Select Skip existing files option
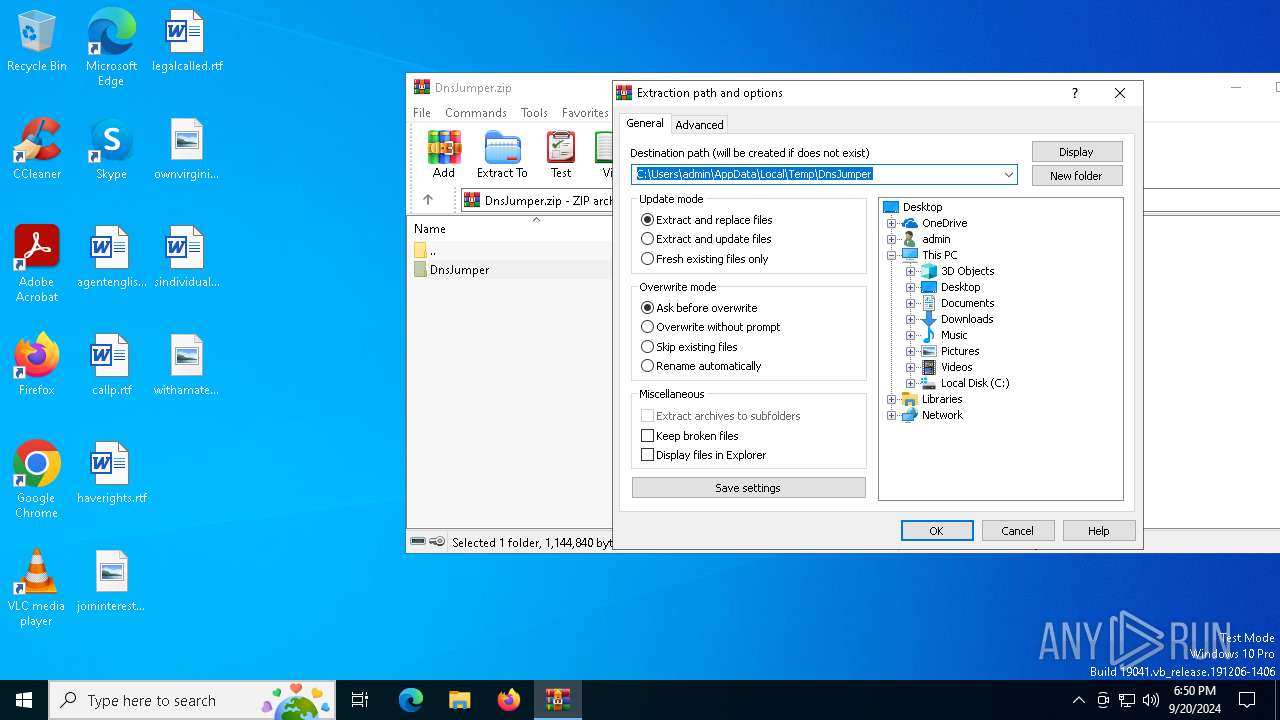1280x720 pixels. click(x=689, y=347)
